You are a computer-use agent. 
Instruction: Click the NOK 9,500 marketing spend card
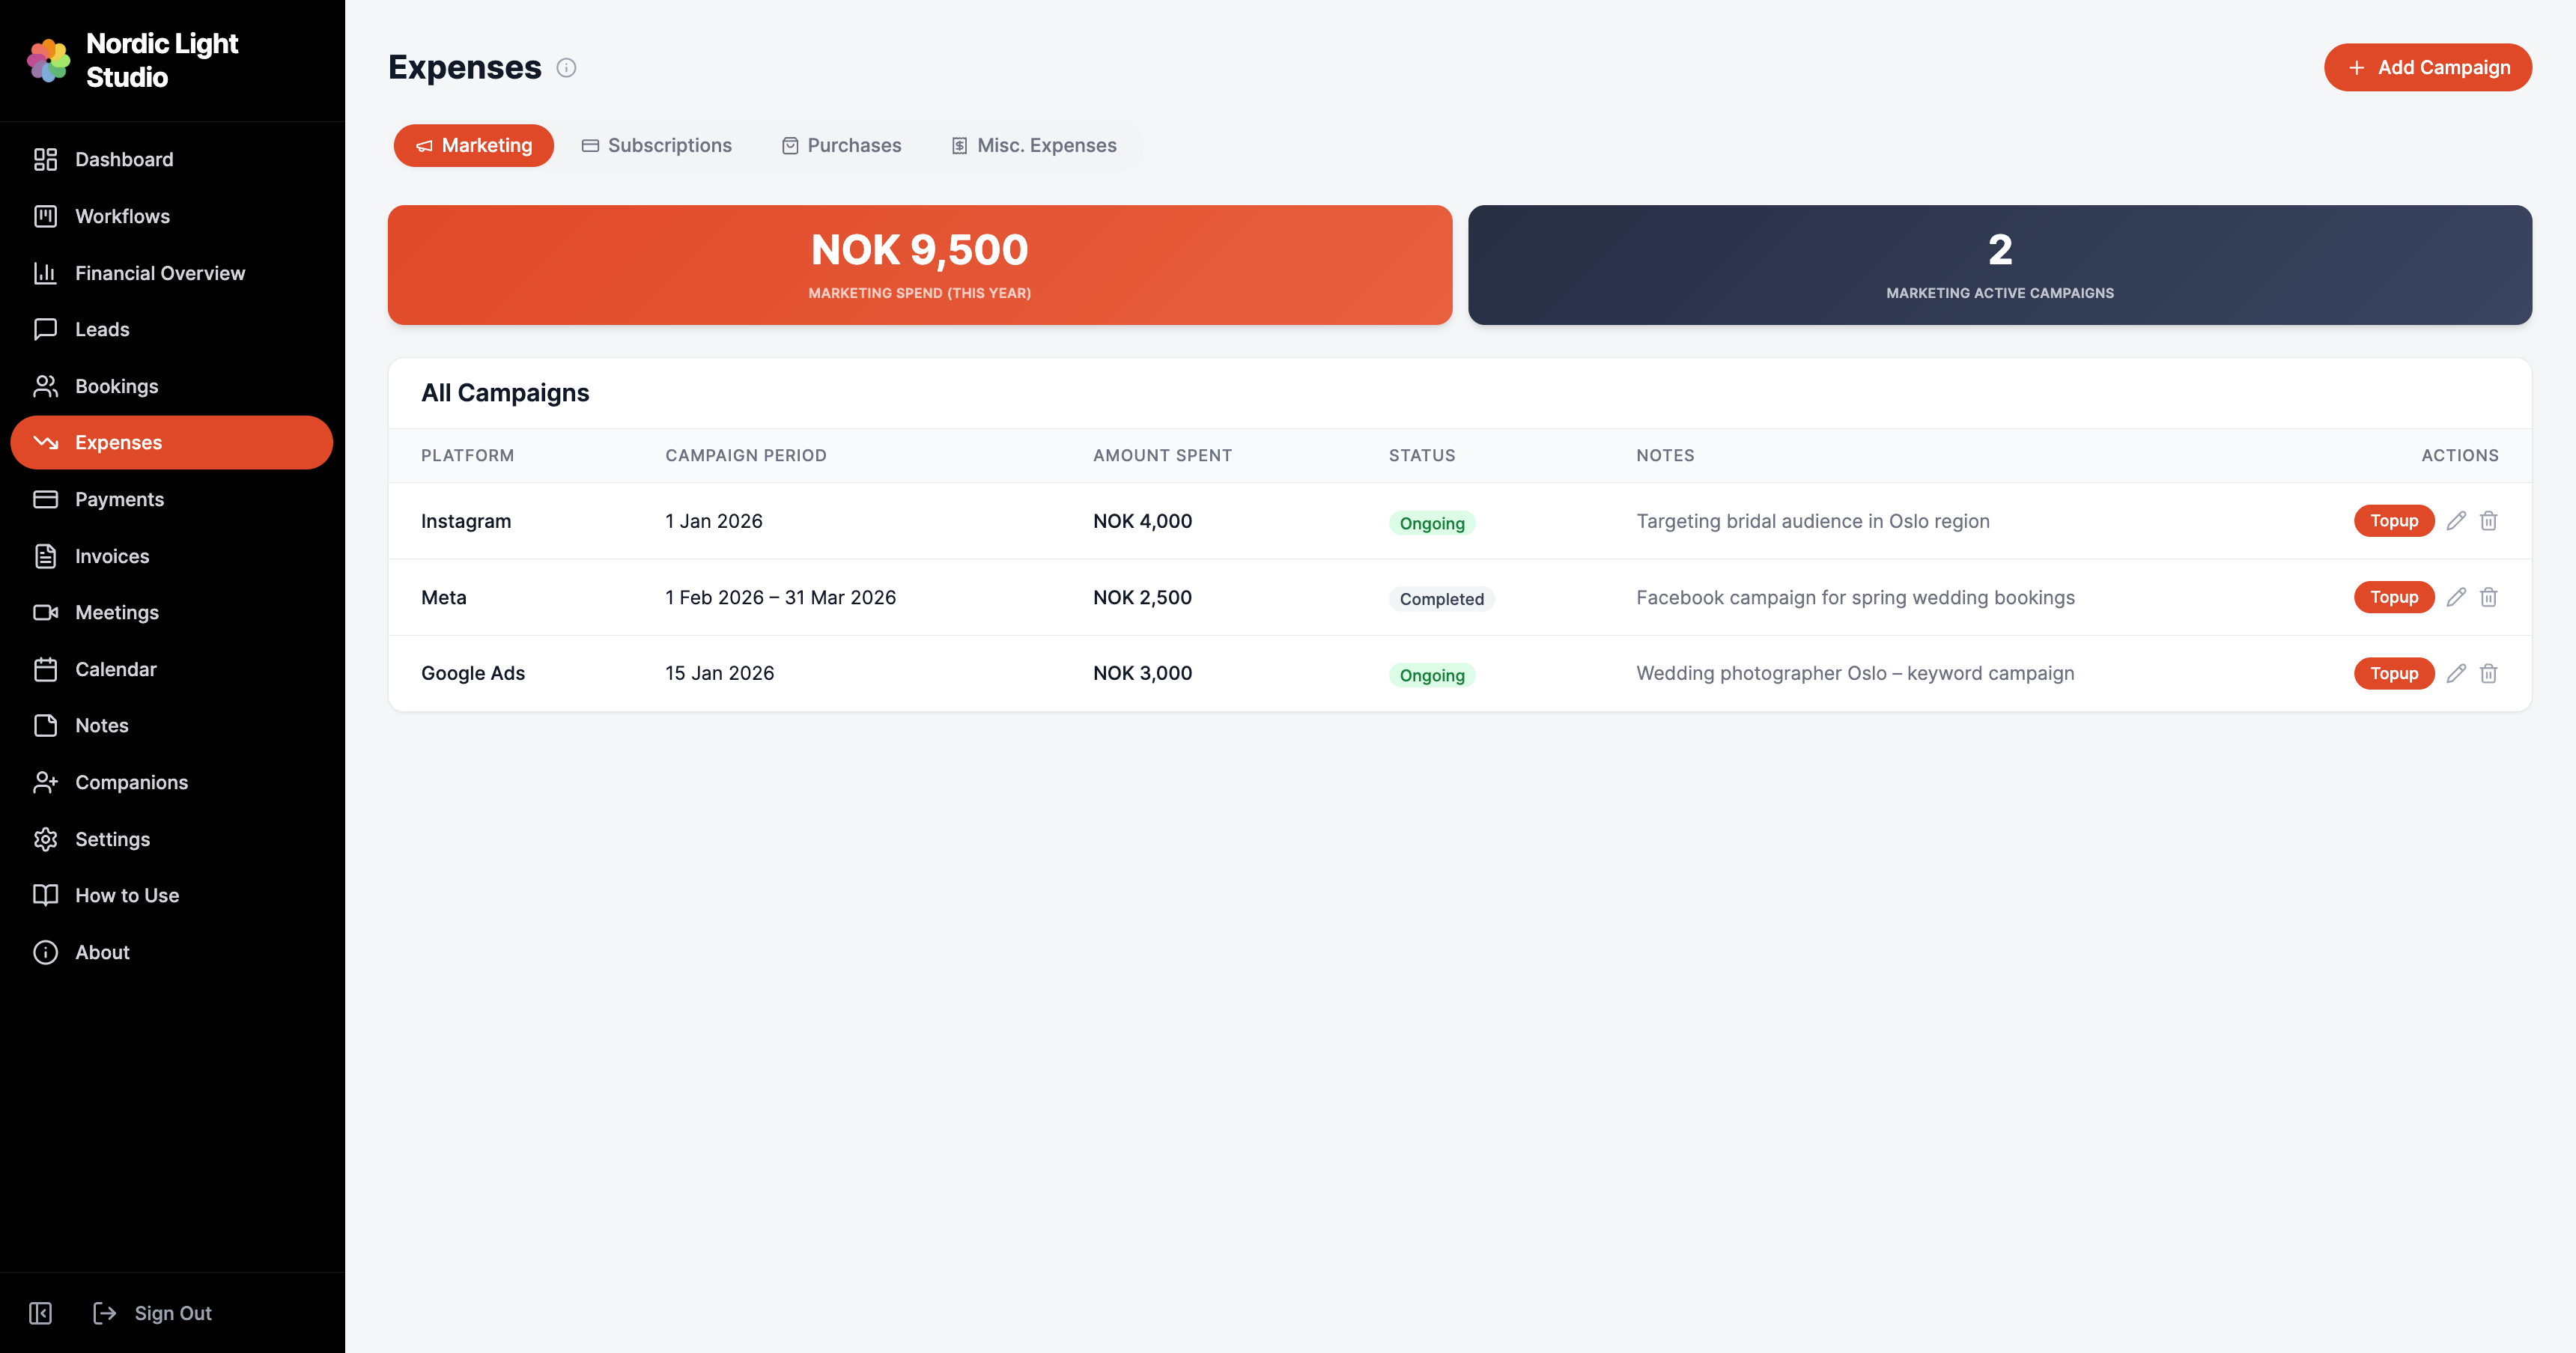tap(919, 265)
